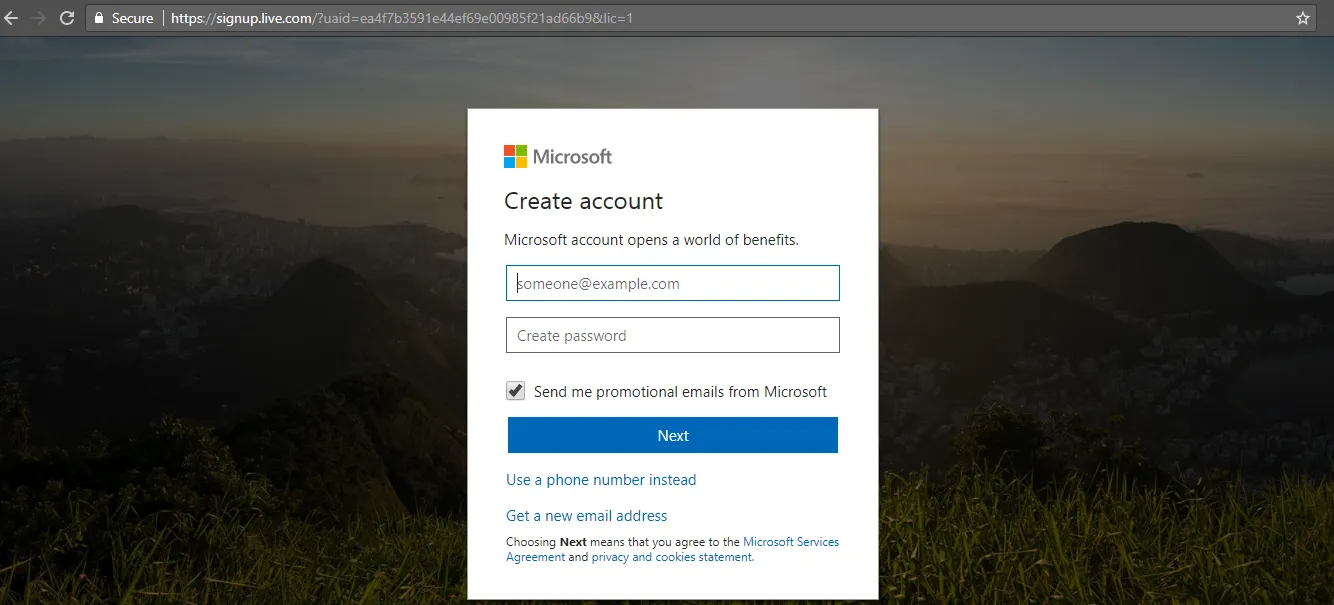The image size is (1334, 605).
Task: Reload the signup page
Action: [x=67, y=18]
